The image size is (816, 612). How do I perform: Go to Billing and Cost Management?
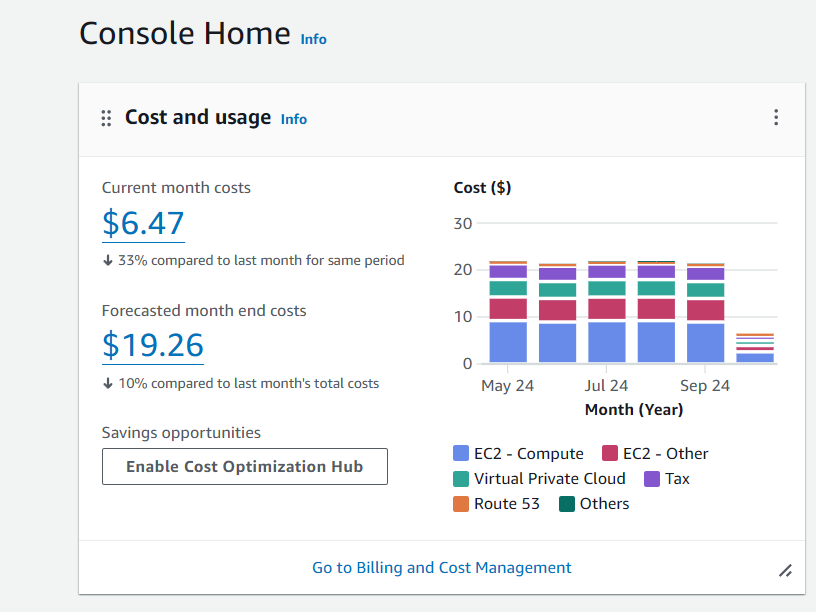tap(441, 567)
